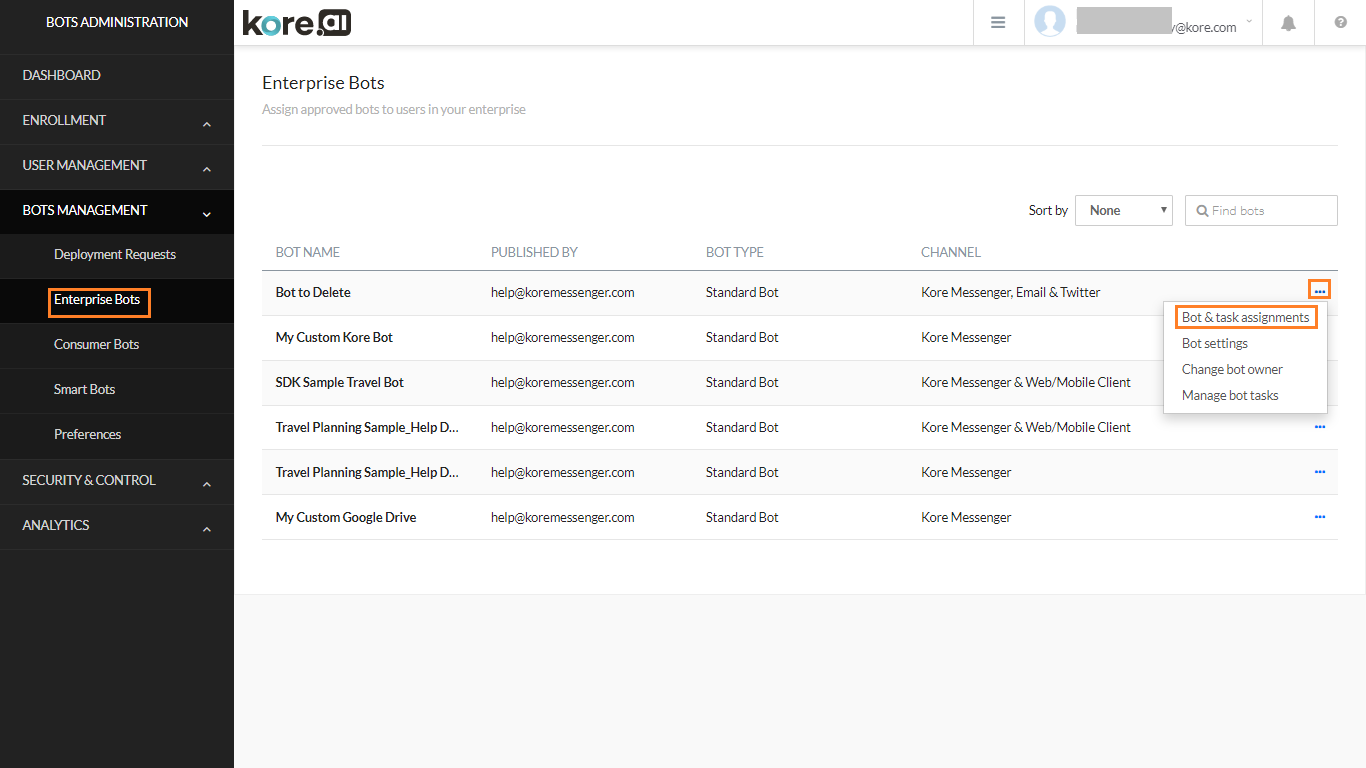Open Consumer Bots in the sidebar

[x=96, y=344]
